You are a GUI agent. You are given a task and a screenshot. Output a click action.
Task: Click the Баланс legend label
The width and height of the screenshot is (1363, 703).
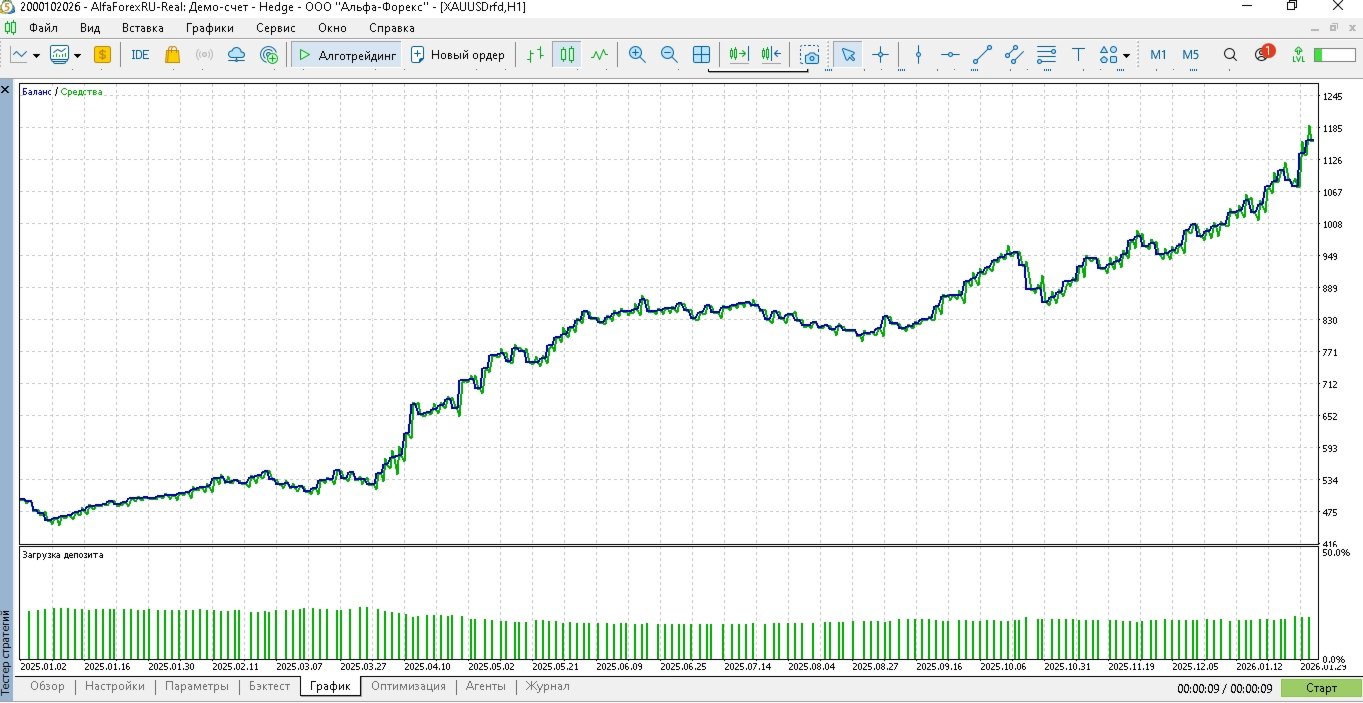(35, 92)
